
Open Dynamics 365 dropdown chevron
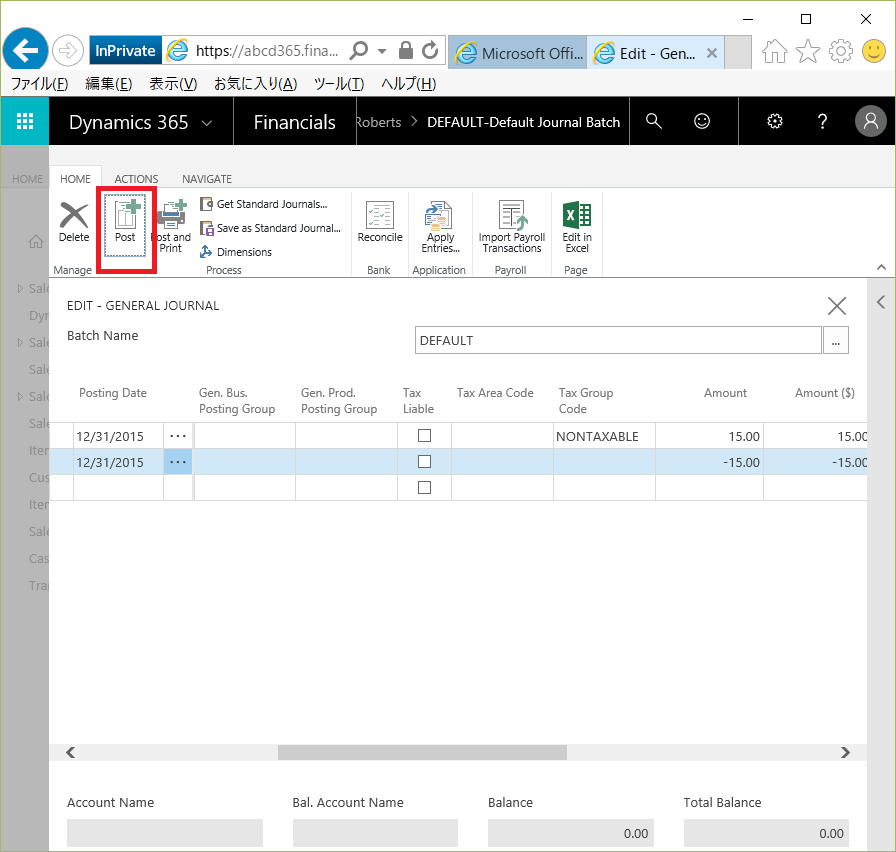tap(207, 123)
